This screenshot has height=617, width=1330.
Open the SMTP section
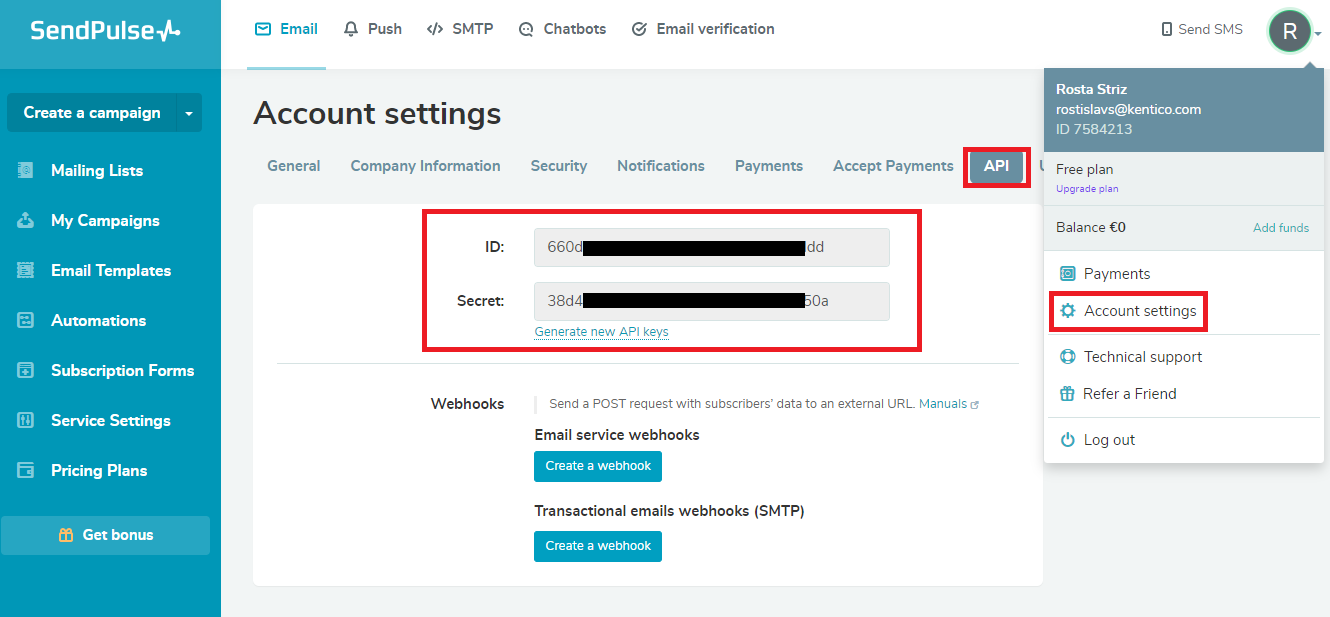click(460, 29)
